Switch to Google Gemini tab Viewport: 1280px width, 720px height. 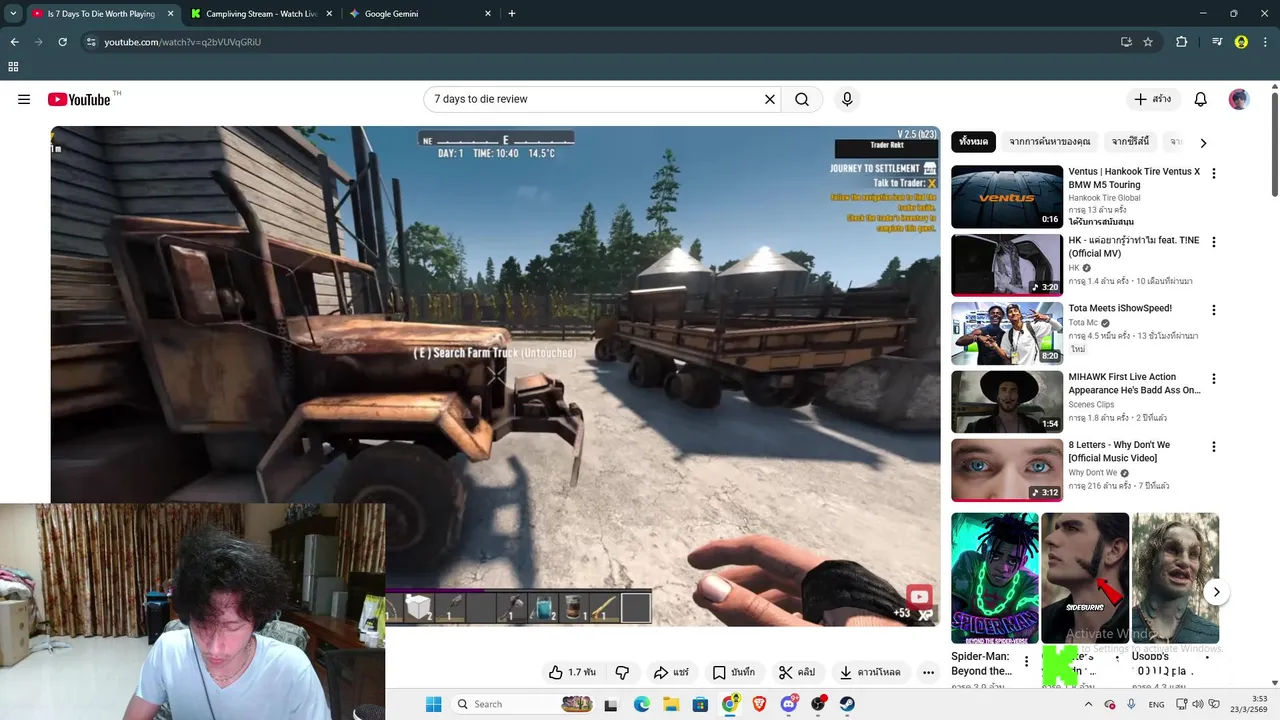pyautogui.click(x=420, y=14)
